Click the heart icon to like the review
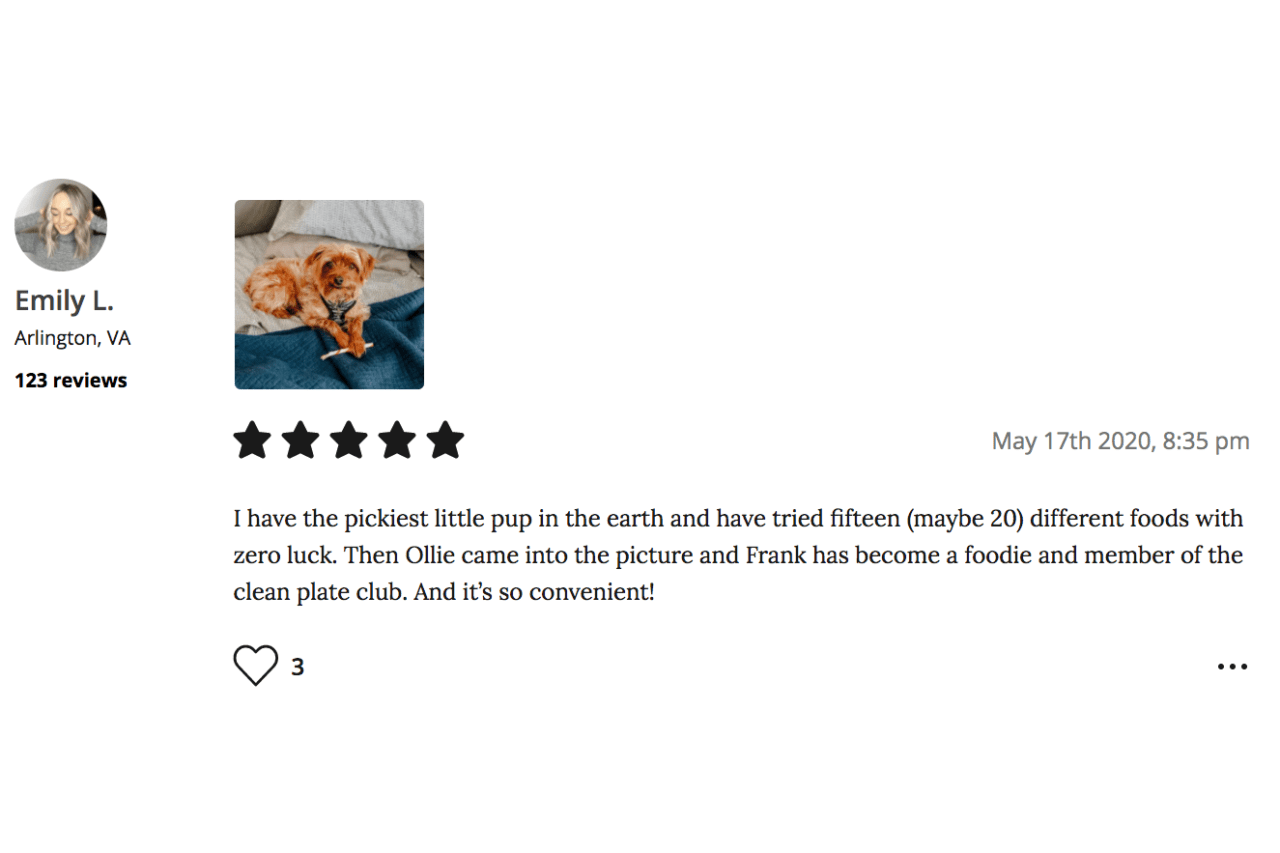The width and height of the screenshot is (1280, 853). (x=257, y=665)
